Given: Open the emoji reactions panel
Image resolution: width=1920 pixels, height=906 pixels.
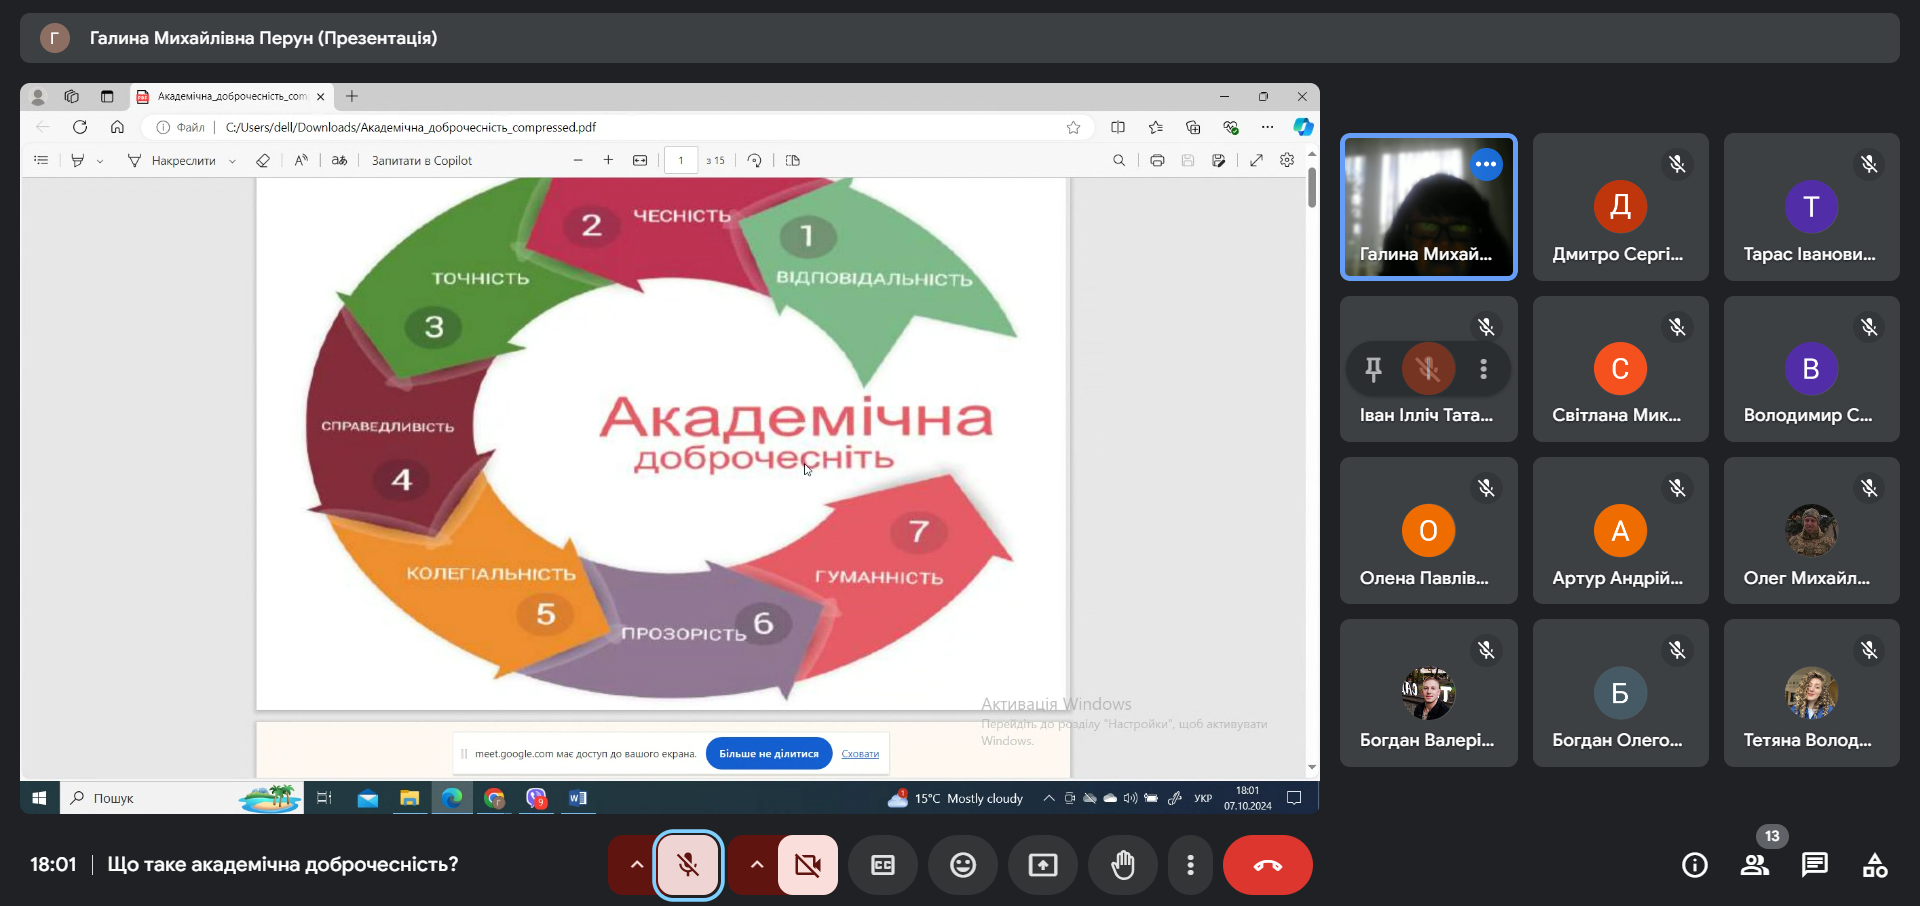Looking at the screenshot, I should pyautogui.click(x=963, y=865).
